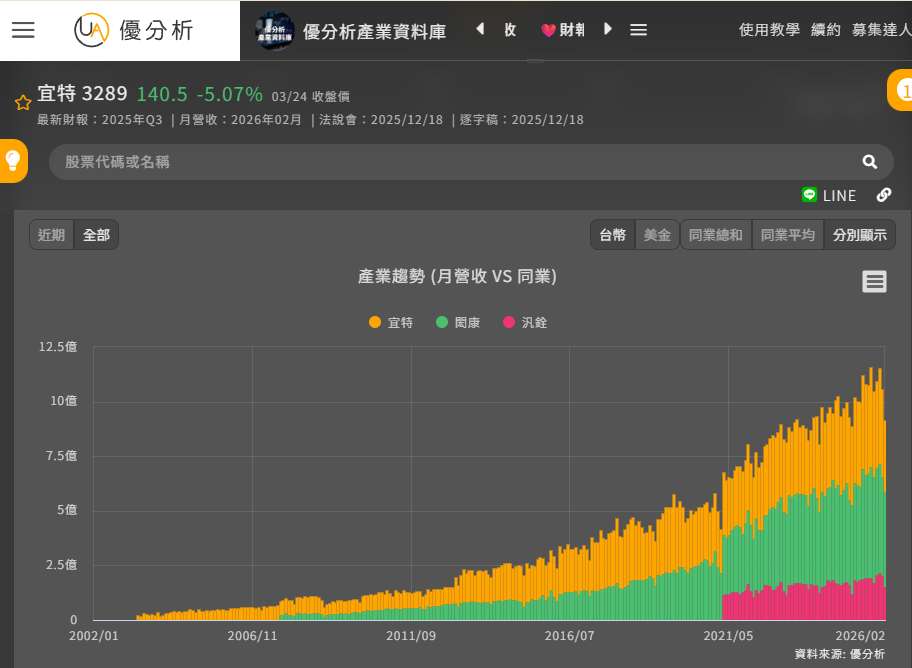This screenshot has height=668, width=912.
Task: Add 宜特 to favorites with star icon
Action: click(x=22, y=102)
